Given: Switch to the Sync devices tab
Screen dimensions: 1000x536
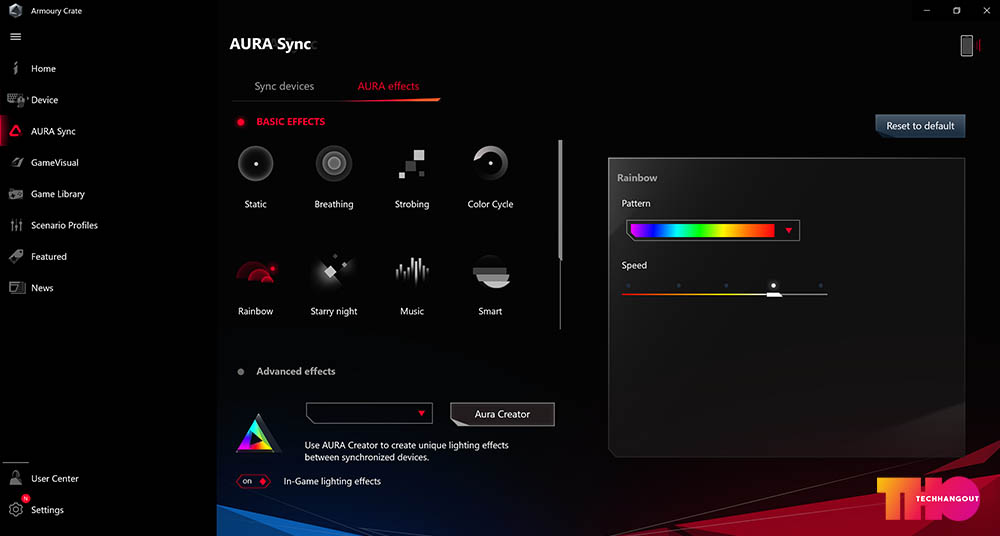Looking at the screenshot, I should tap(284, 86).
